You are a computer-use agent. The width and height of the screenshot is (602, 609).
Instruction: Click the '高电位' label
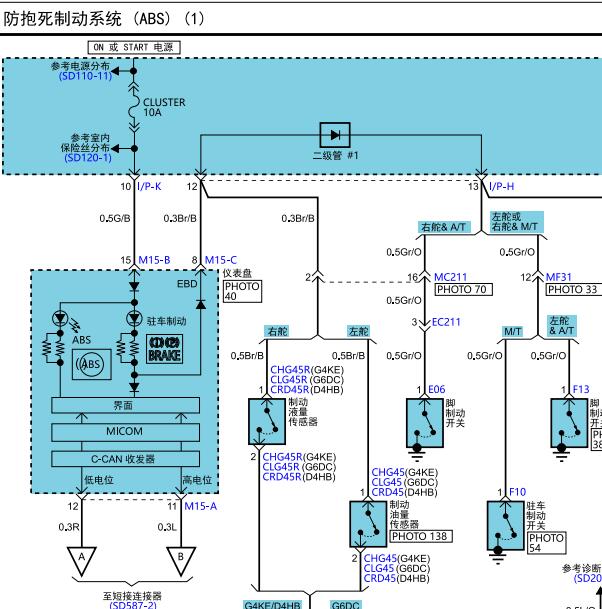click(x=197, y=480)
